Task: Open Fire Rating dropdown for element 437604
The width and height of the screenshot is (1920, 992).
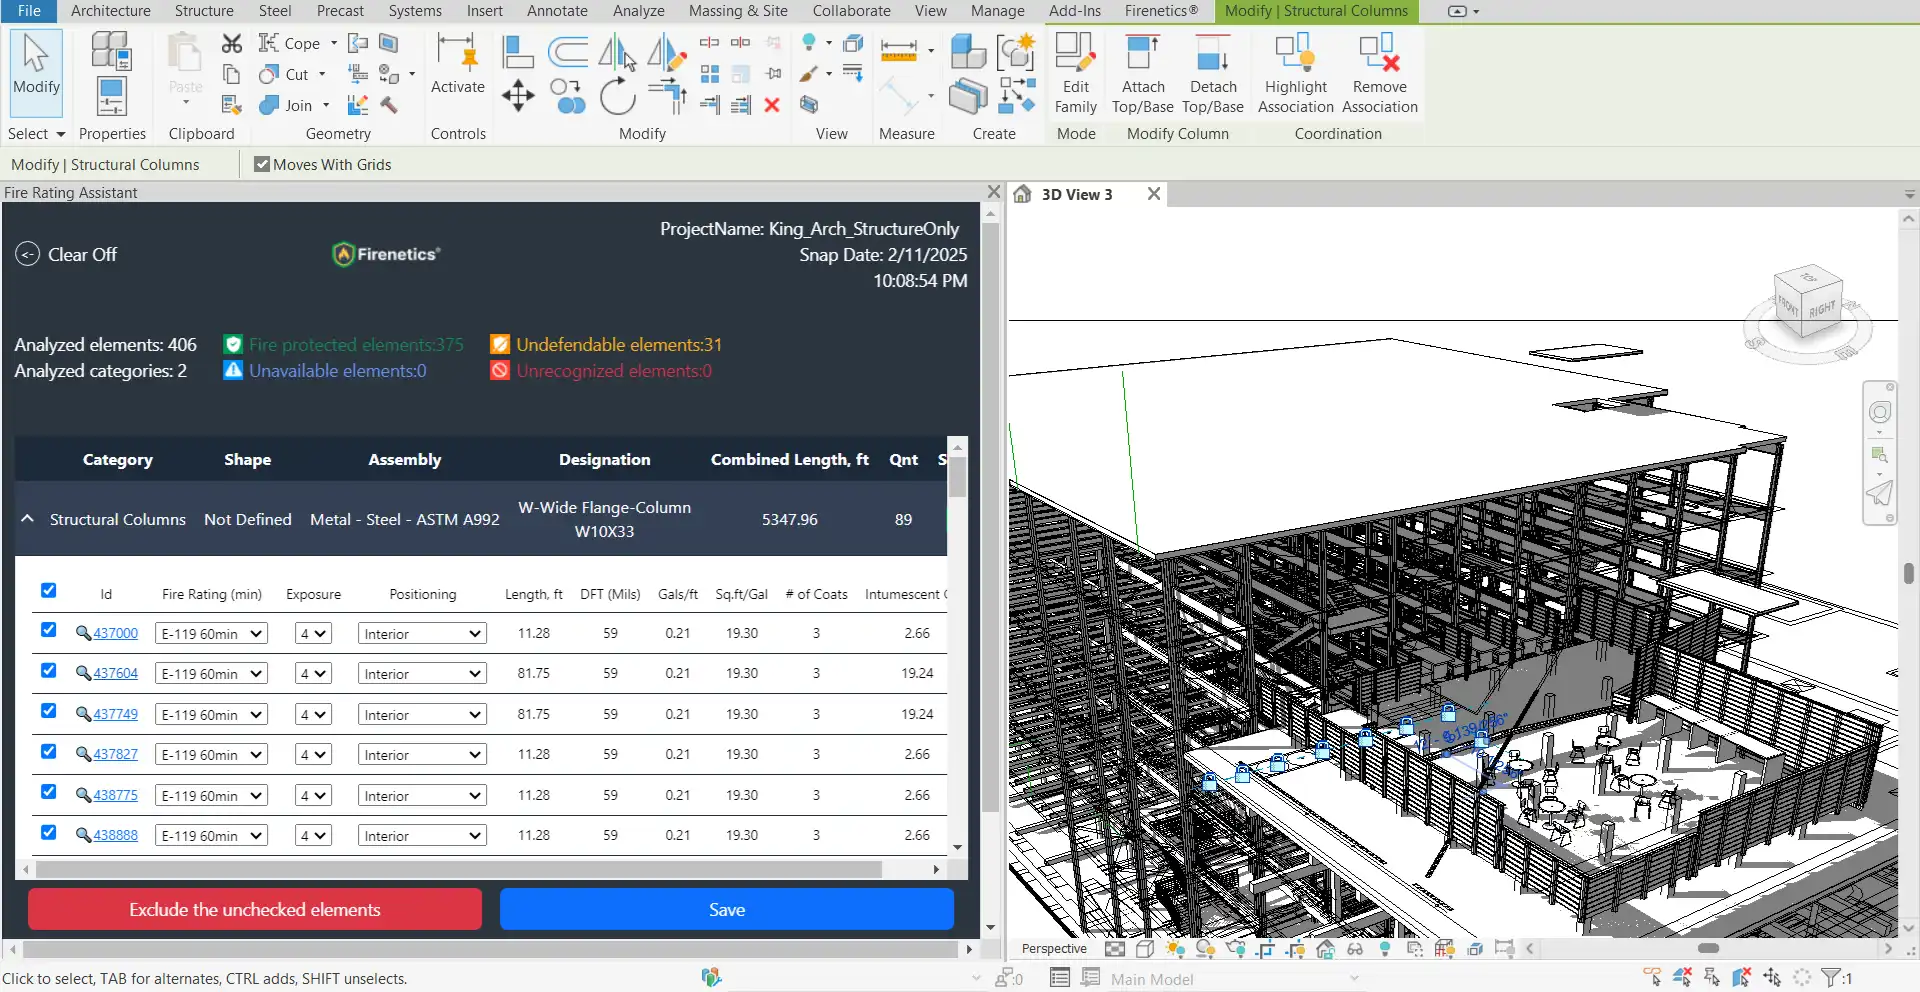Action: click(x=211, y=674)
